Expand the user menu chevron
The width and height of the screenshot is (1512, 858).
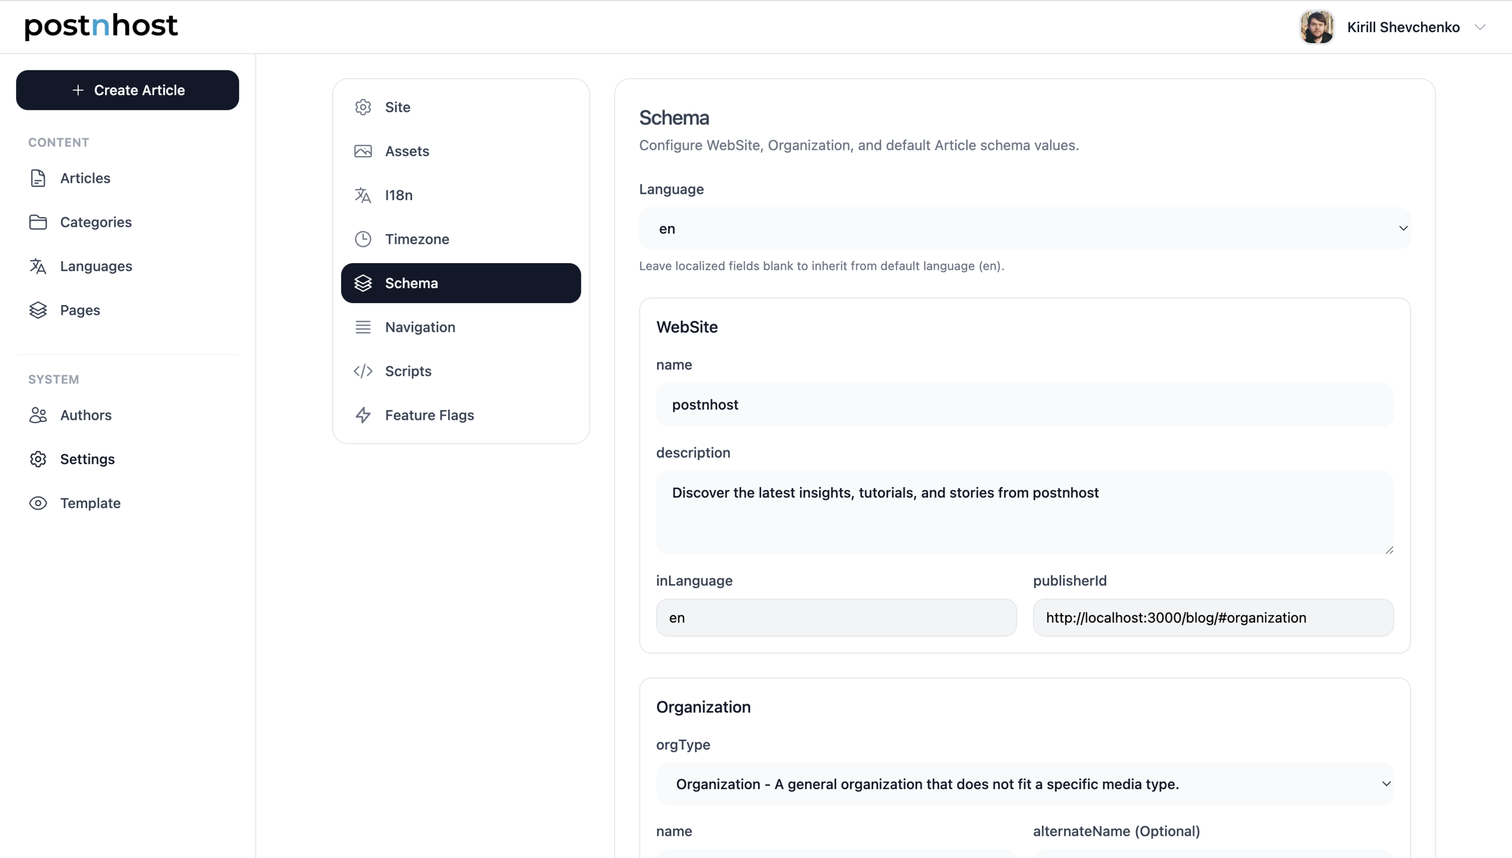coord(1480,27)
